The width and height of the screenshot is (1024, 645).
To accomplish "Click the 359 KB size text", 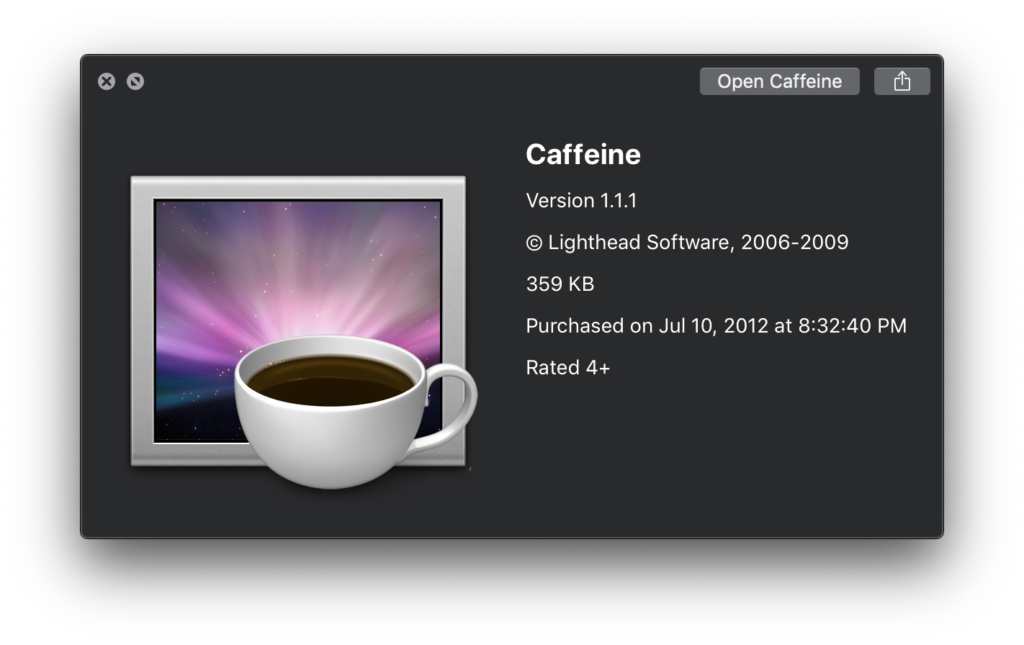I will (x=560, y=284).
